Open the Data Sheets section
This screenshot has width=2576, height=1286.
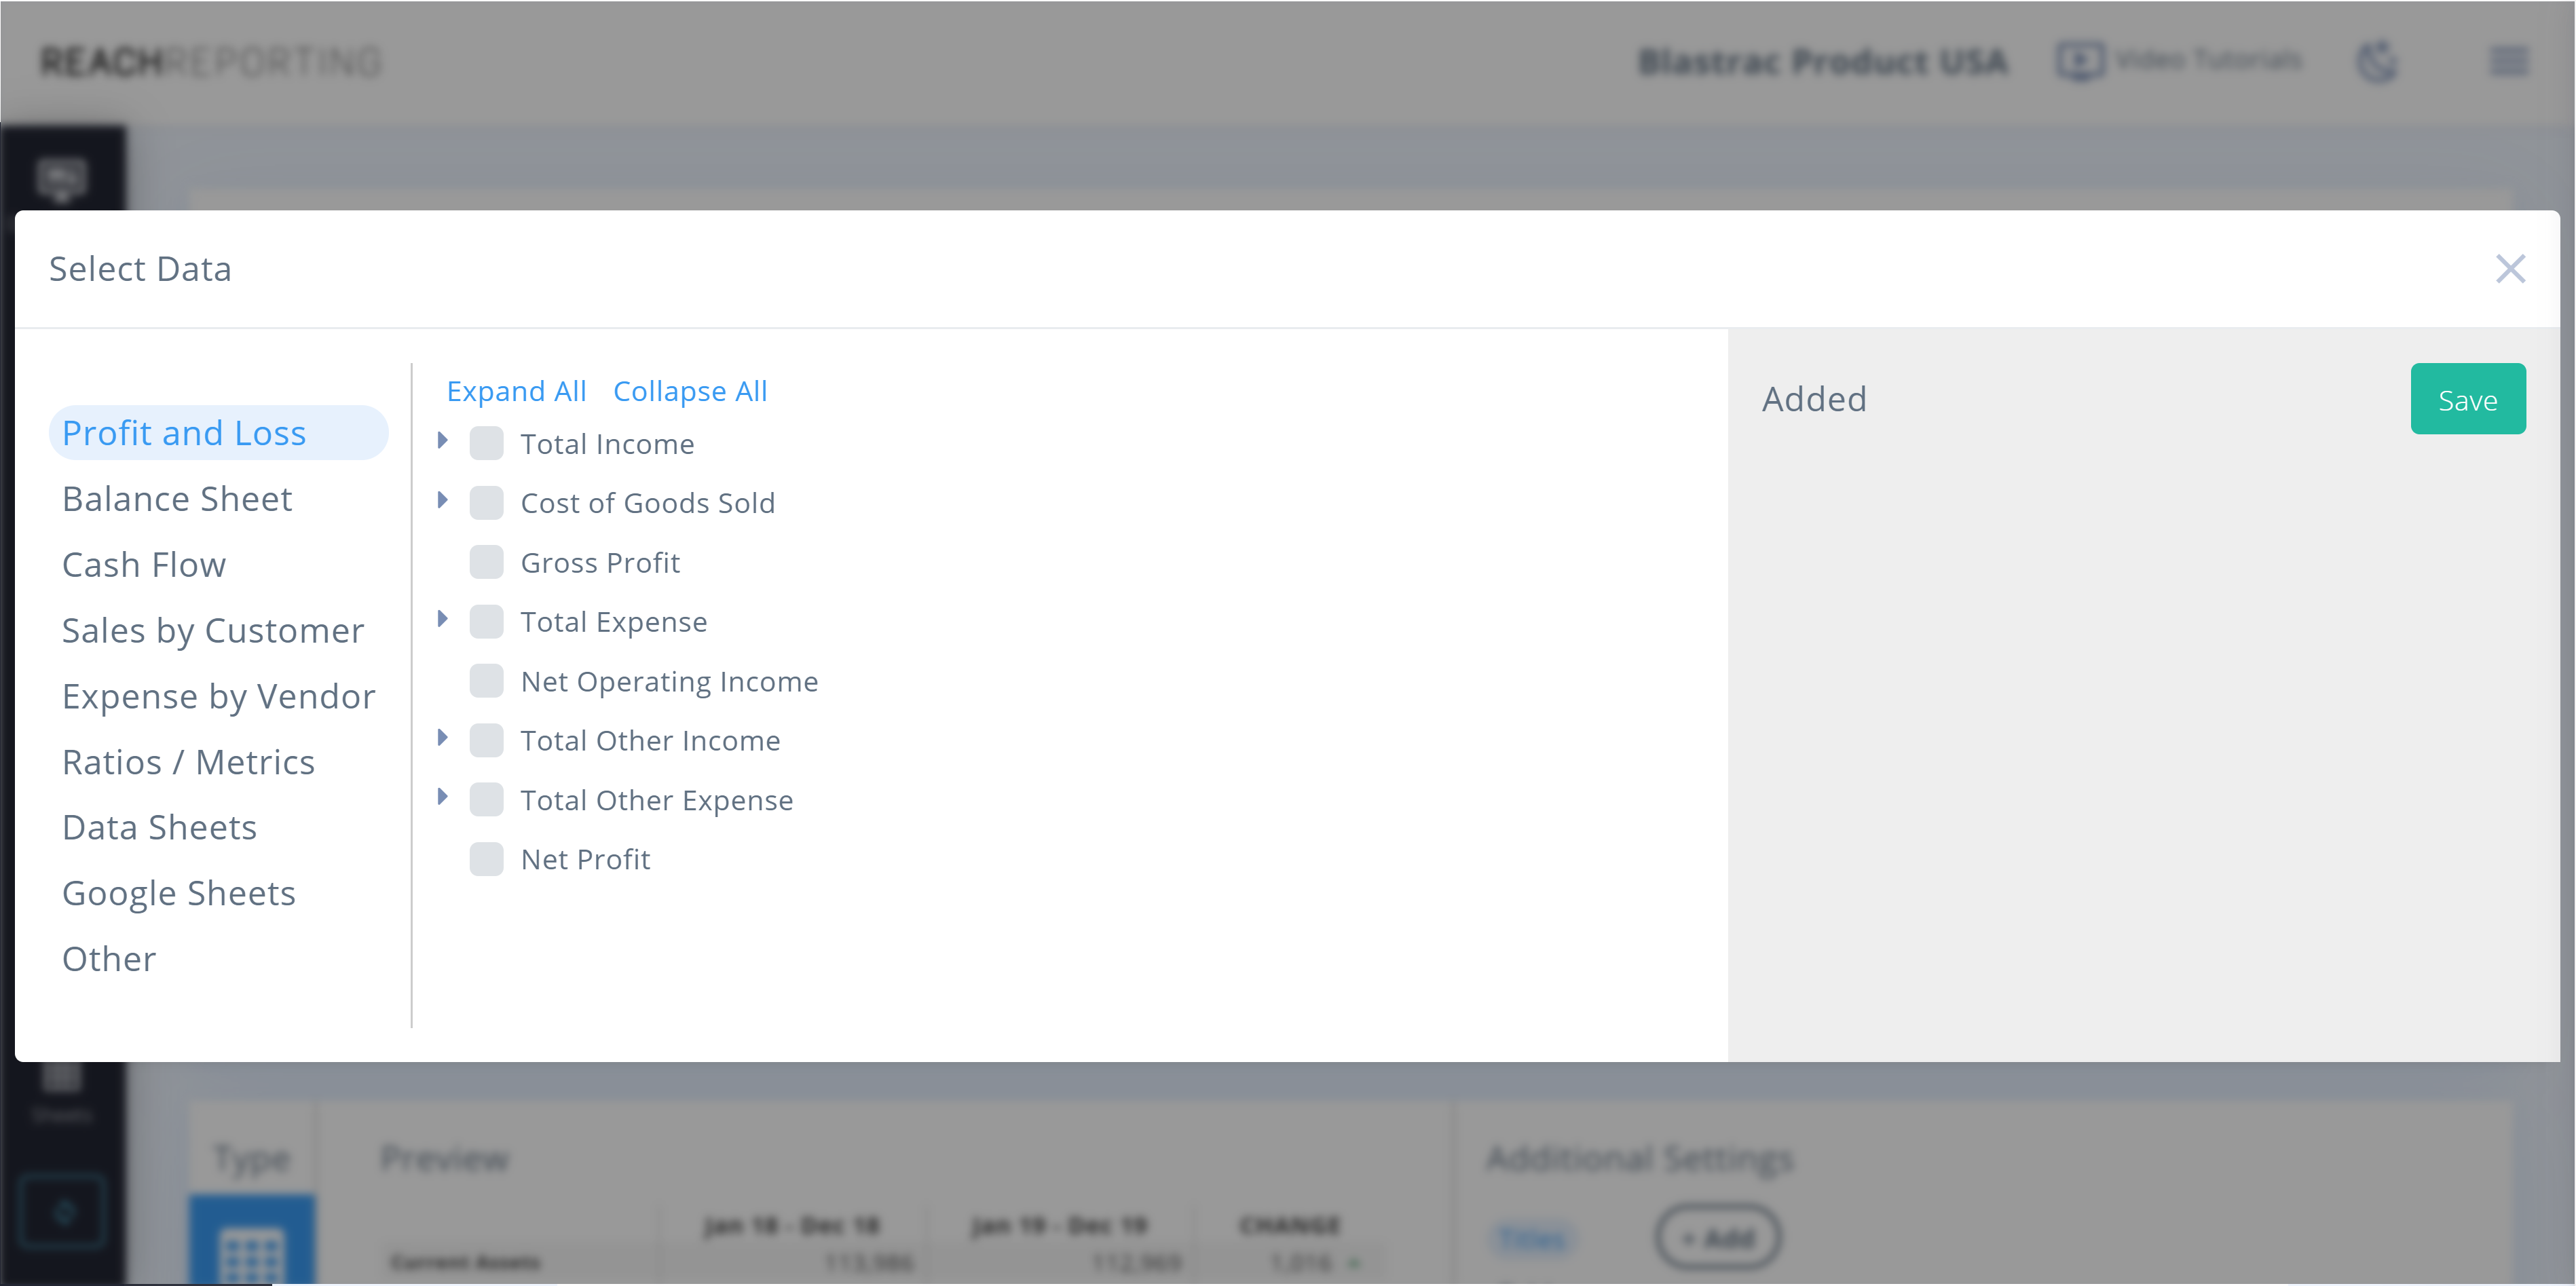(158, 826)
